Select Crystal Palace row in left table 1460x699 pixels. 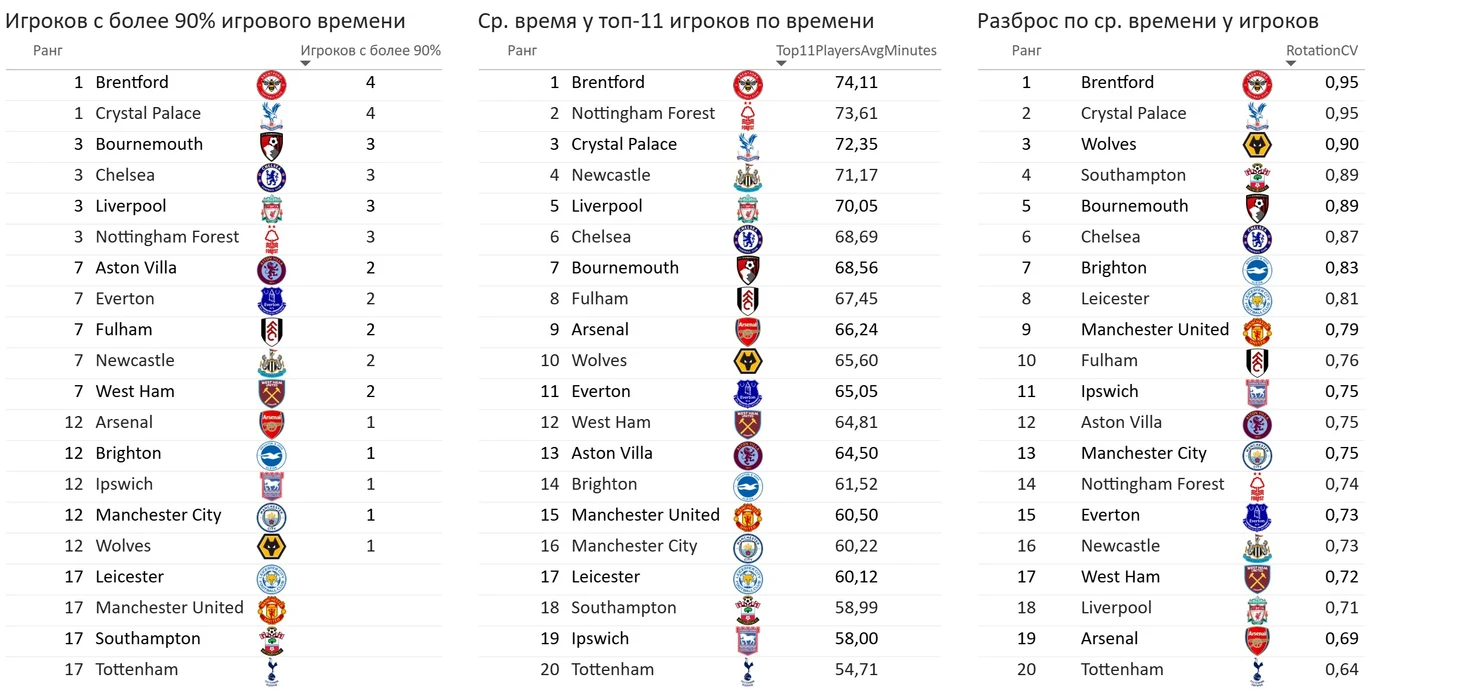tap(224, 114)
